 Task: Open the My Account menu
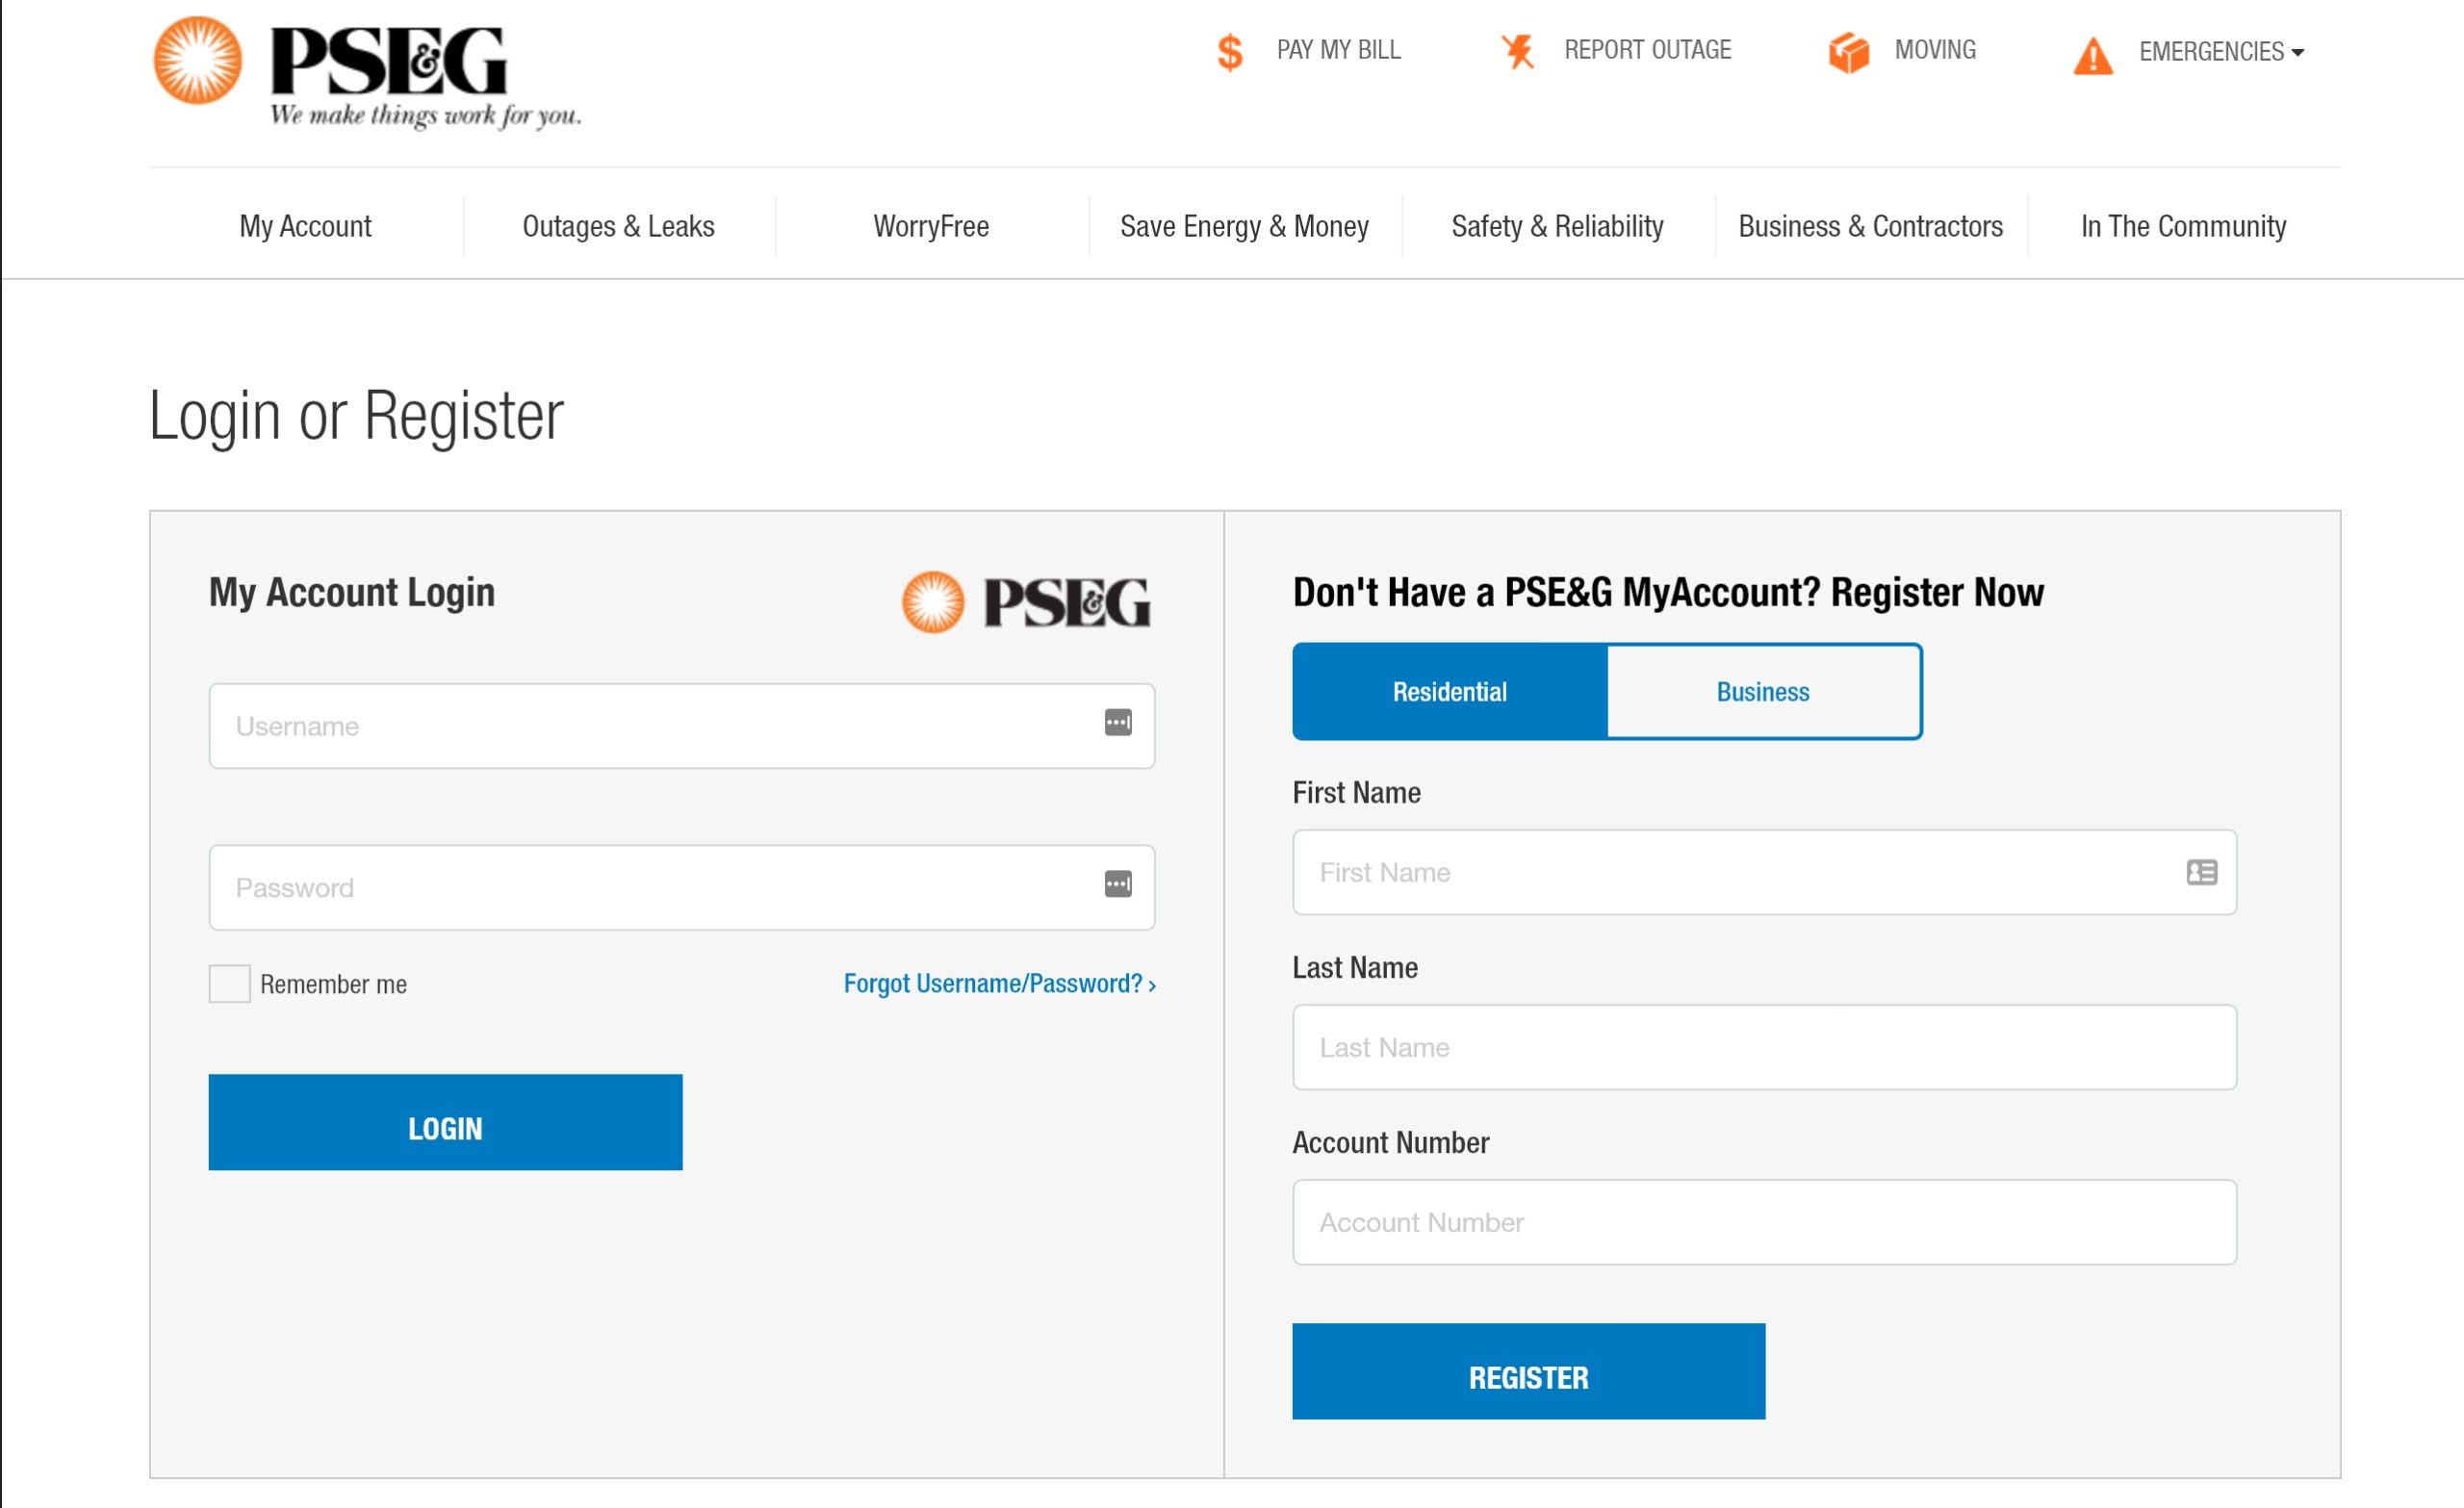click(305, 226)
